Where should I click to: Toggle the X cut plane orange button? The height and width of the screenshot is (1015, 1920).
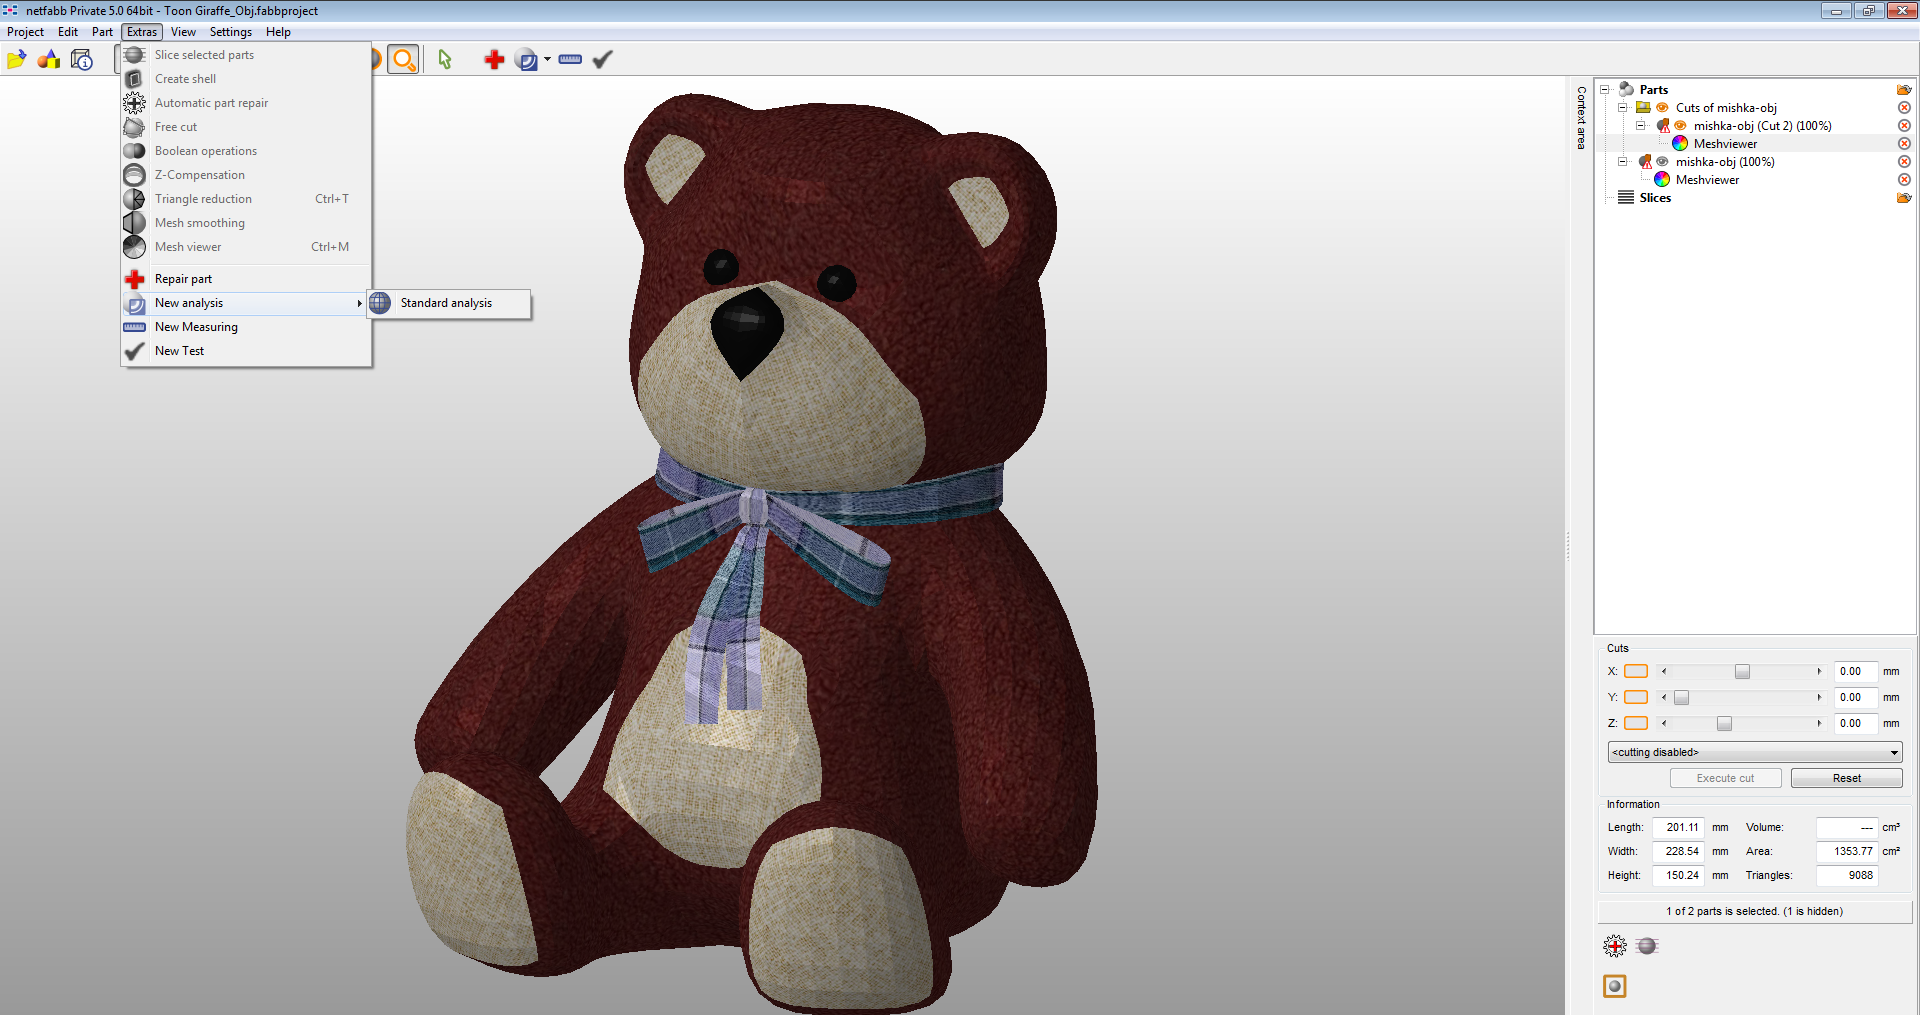[x=1636, y=672]
